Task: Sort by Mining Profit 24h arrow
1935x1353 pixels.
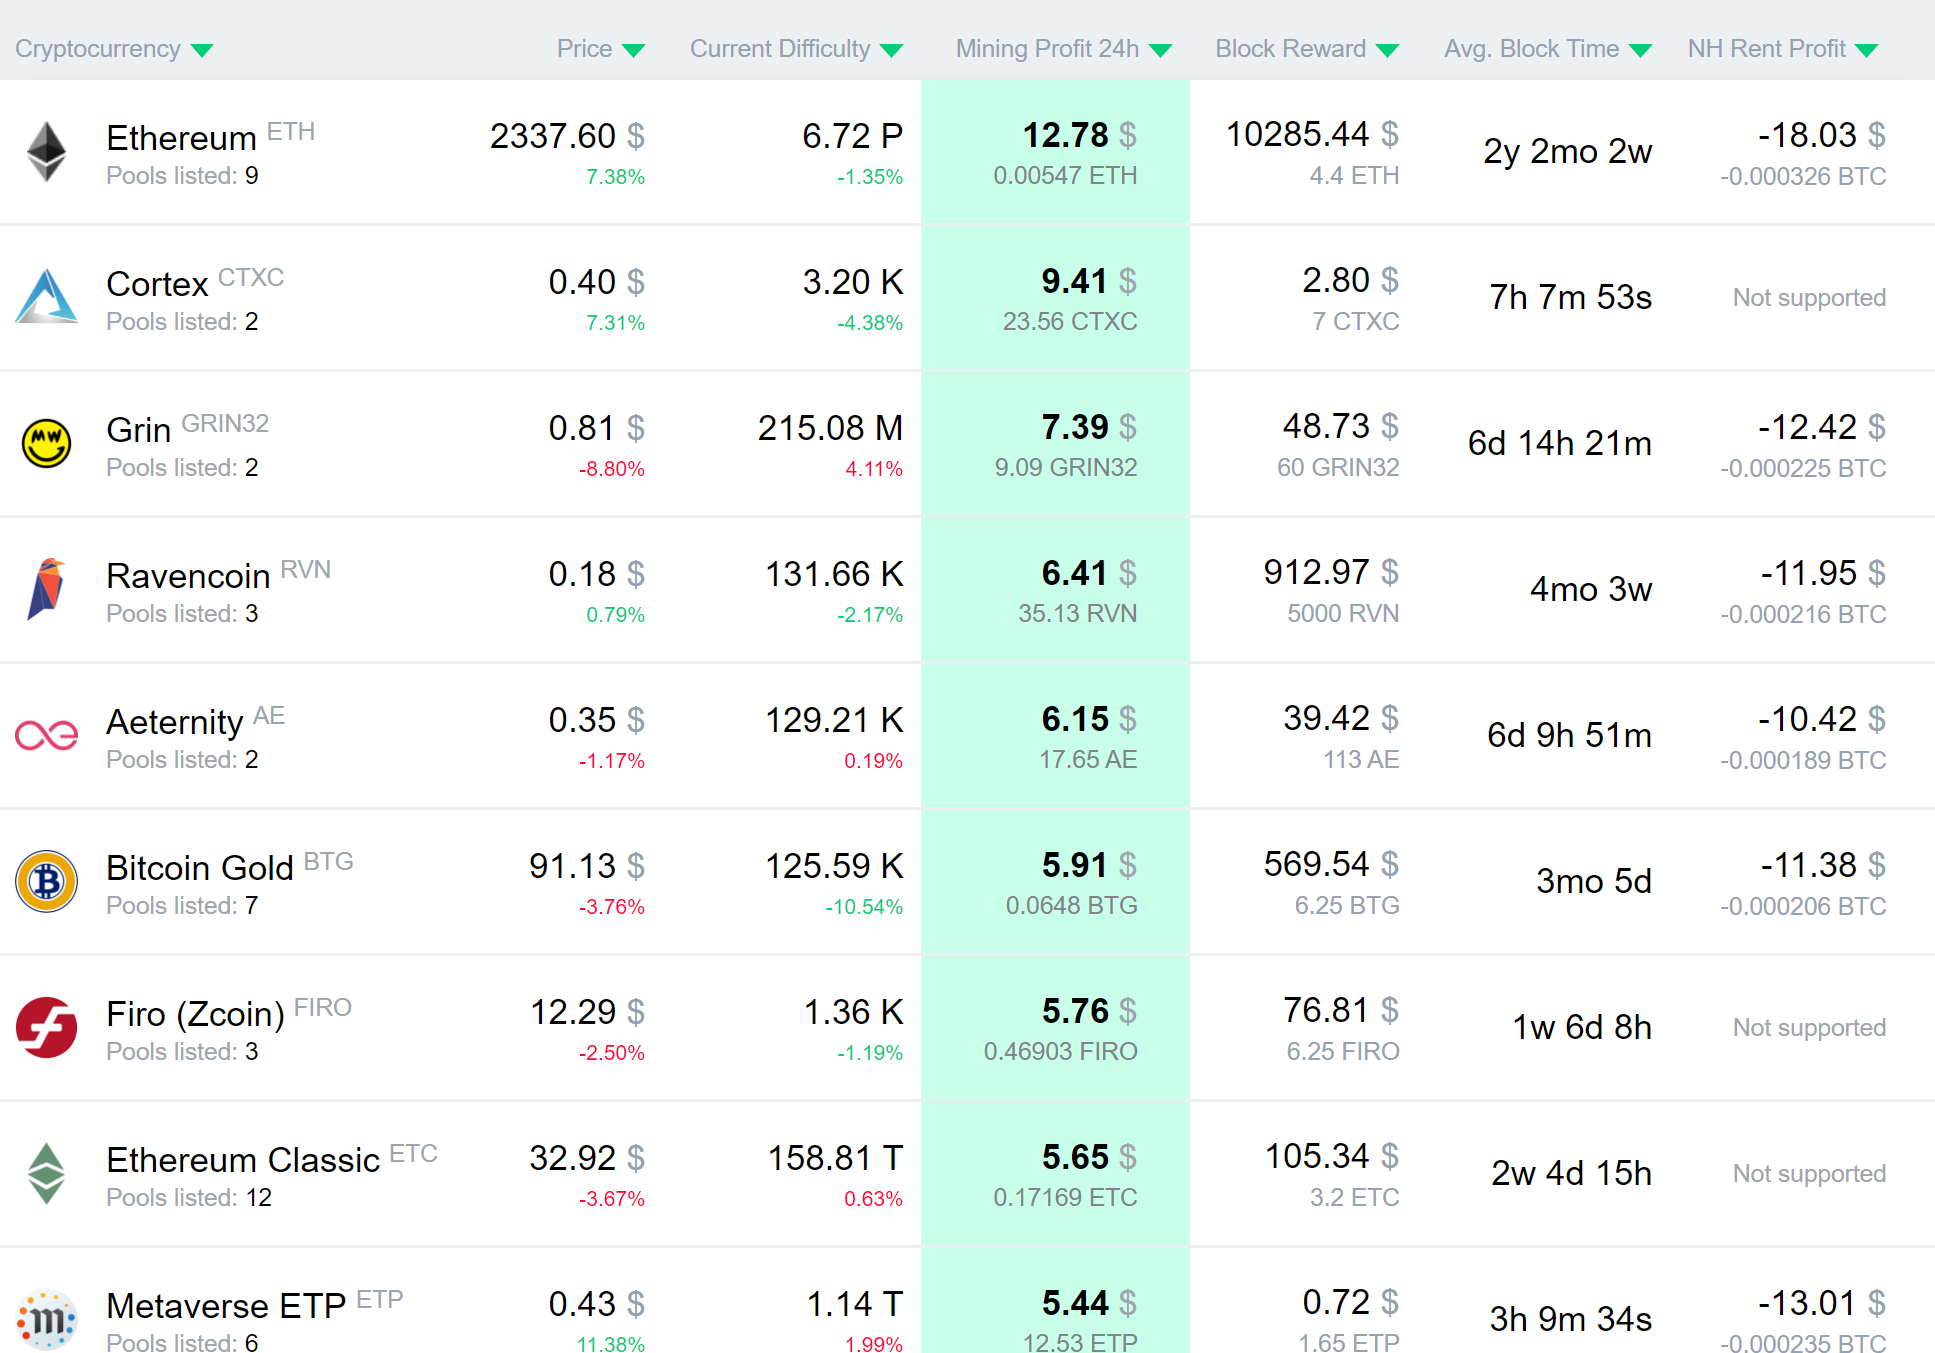Action: click(x=1160, y=50)
